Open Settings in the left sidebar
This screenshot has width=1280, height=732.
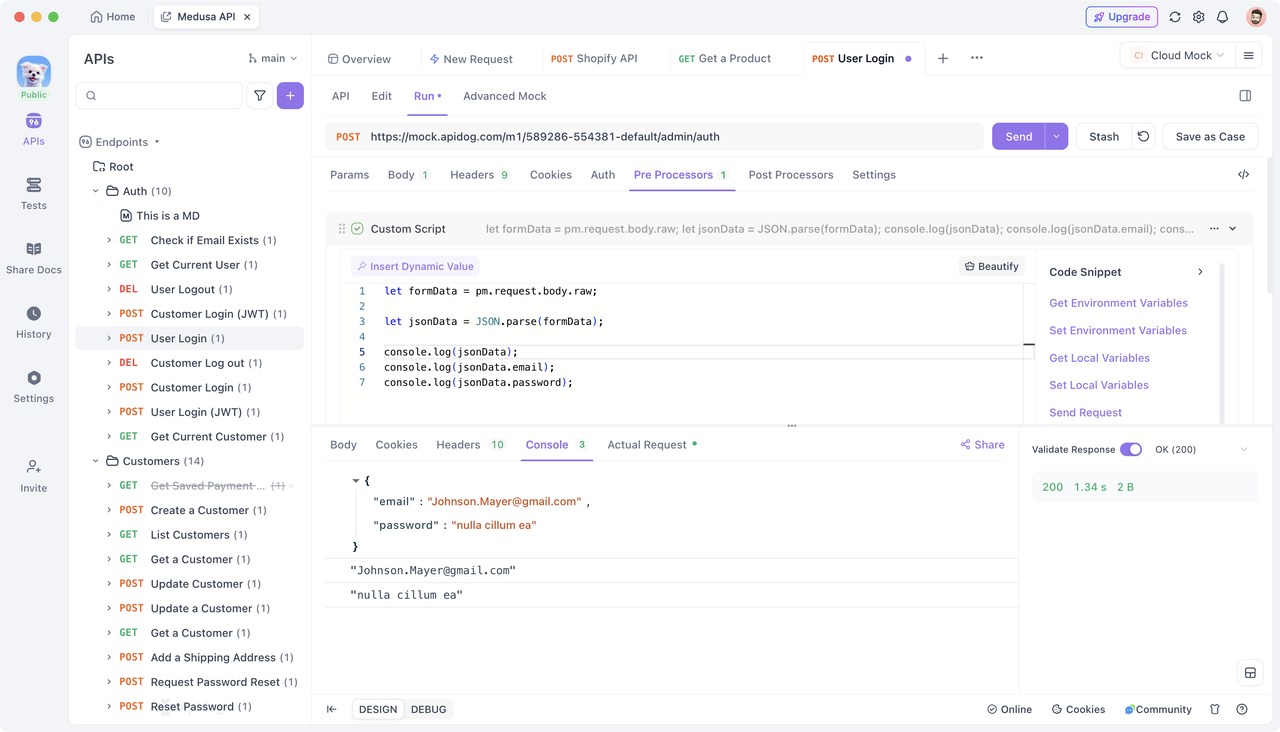[x=33, y=386]
